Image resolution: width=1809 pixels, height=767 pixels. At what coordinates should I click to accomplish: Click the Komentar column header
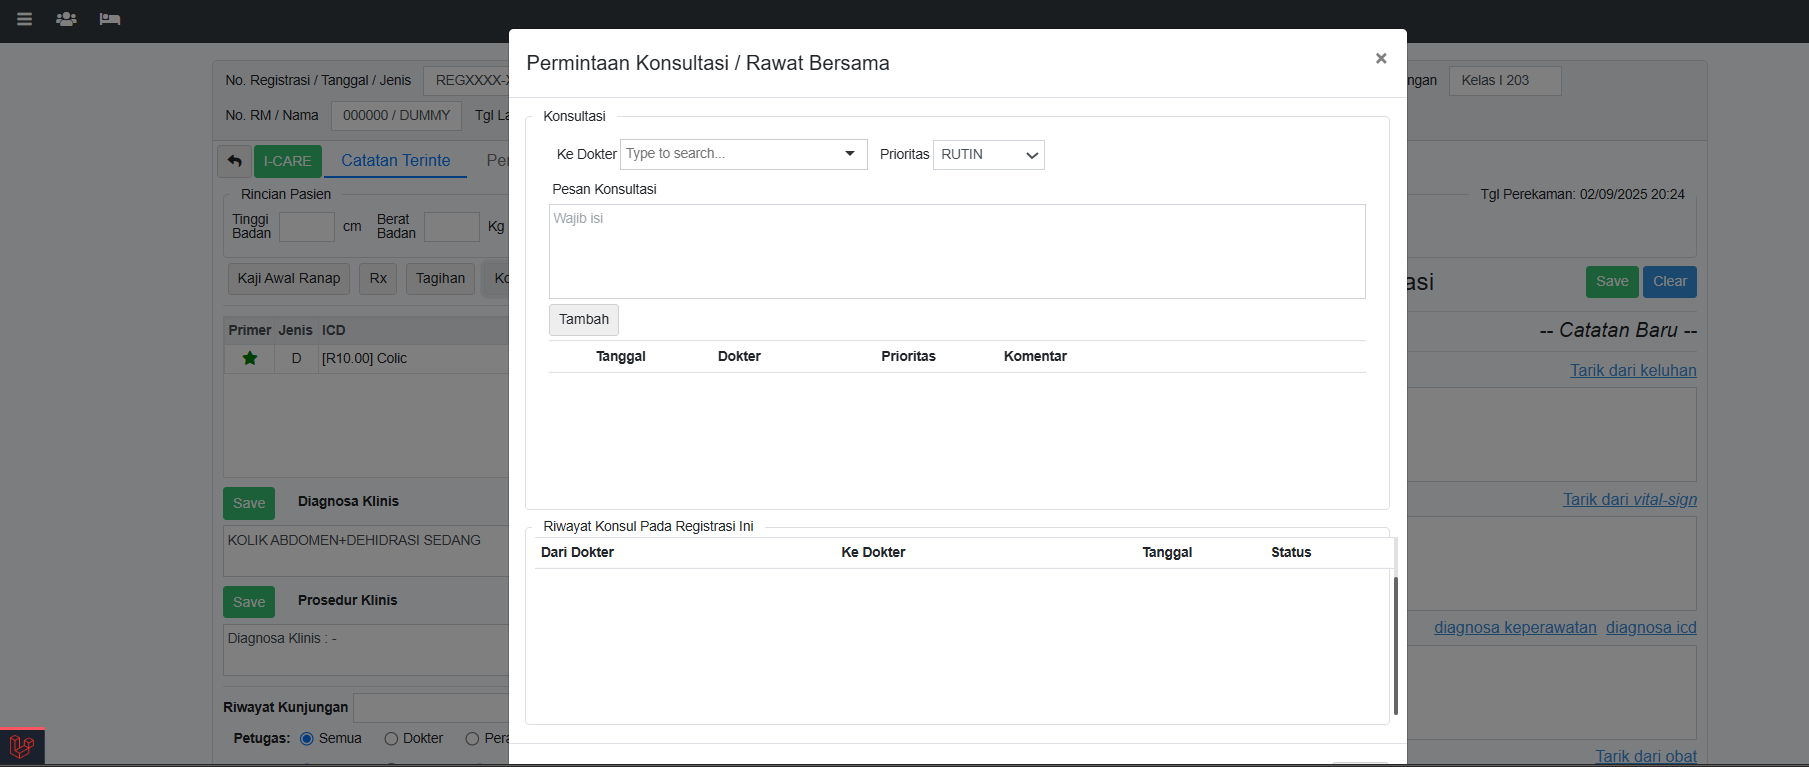point(1035,357)
